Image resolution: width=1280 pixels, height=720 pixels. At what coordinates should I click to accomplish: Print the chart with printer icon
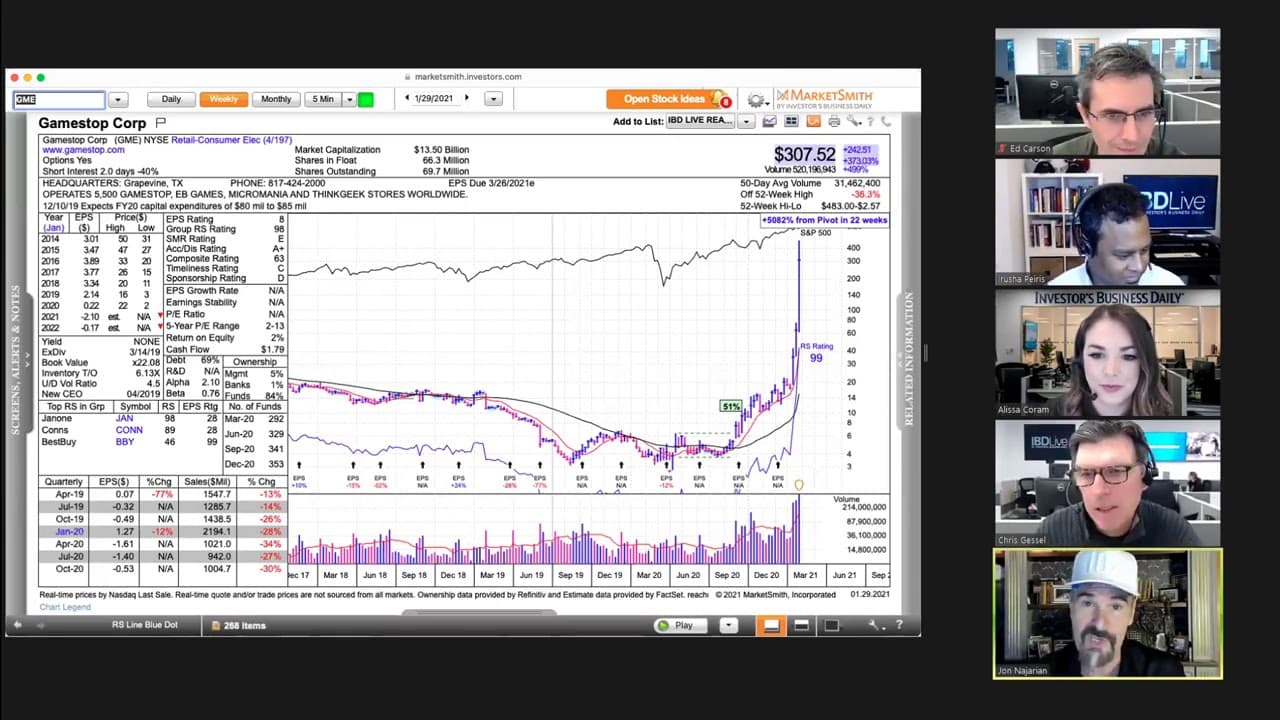[834, 121]
